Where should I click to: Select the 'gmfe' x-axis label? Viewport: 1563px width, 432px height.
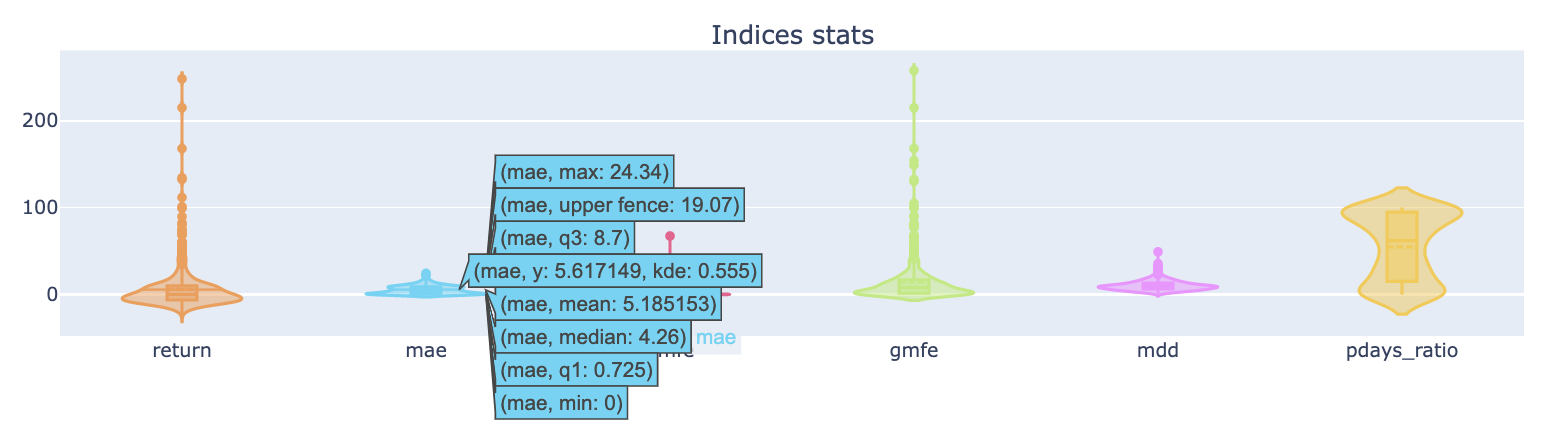point(913,351)
